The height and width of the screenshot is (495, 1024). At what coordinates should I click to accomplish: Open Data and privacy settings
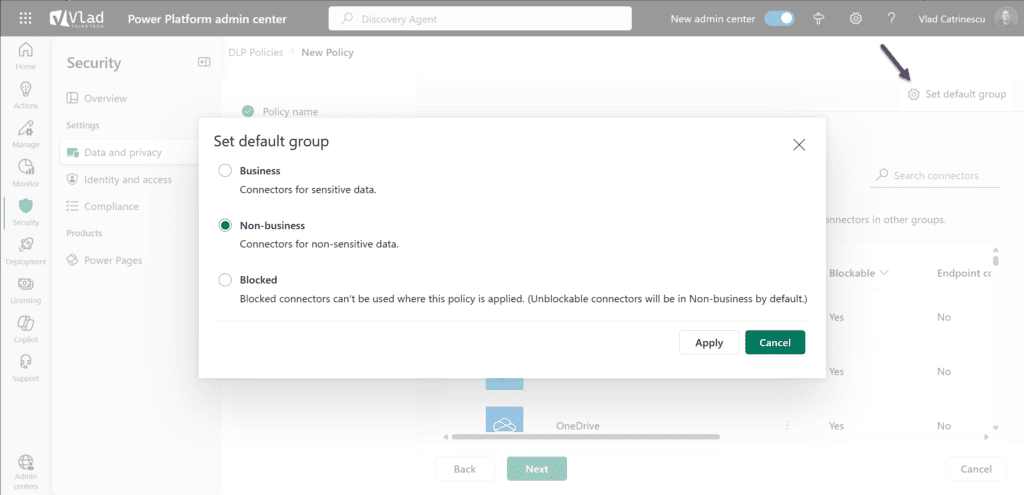pyautogui.click(x=129, y=152)
